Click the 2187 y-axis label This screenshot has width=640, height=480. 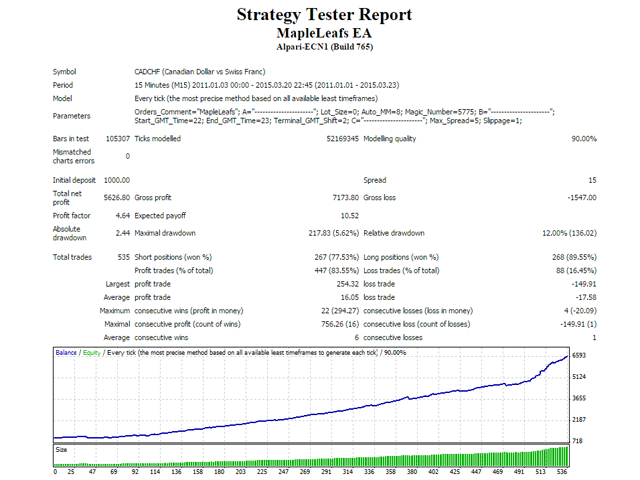pos(579,420)
